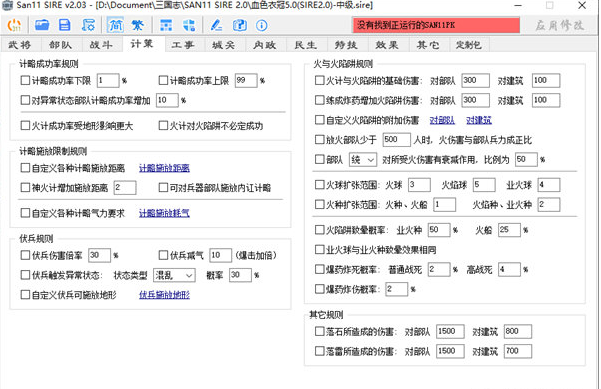Click 伏兵触发异常状态 概率 field
The height and width of the screenshot is (389, 601).
240,275
